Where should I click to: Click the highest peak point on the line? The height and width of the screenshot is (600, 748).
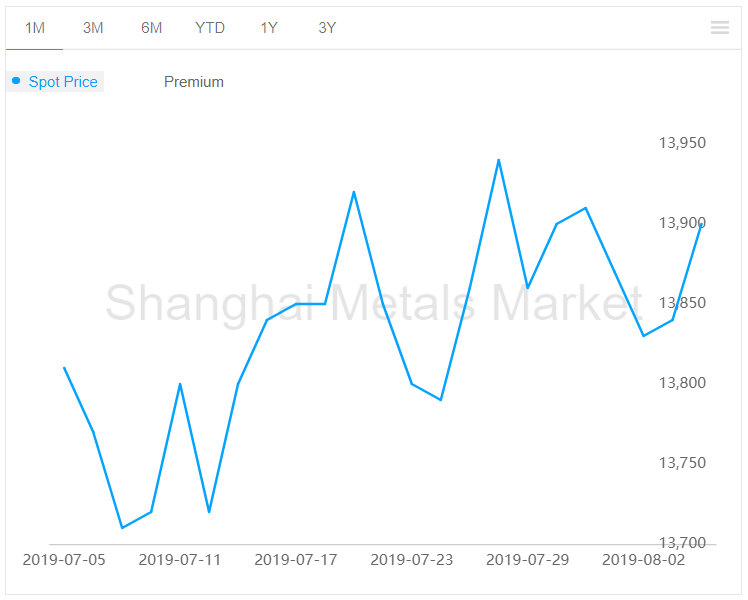[499, 160]
